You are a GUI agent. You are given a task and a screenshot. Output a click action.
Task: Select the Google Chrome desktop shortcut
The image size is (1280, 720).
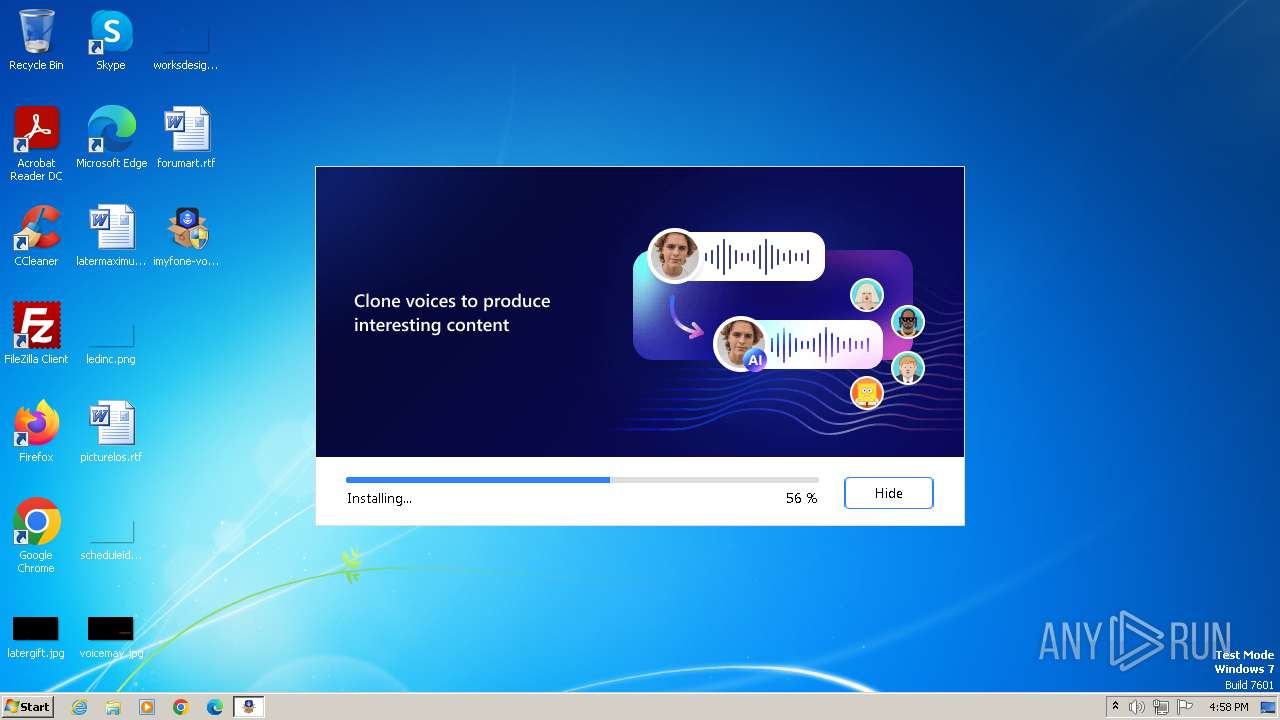[36, 536]
